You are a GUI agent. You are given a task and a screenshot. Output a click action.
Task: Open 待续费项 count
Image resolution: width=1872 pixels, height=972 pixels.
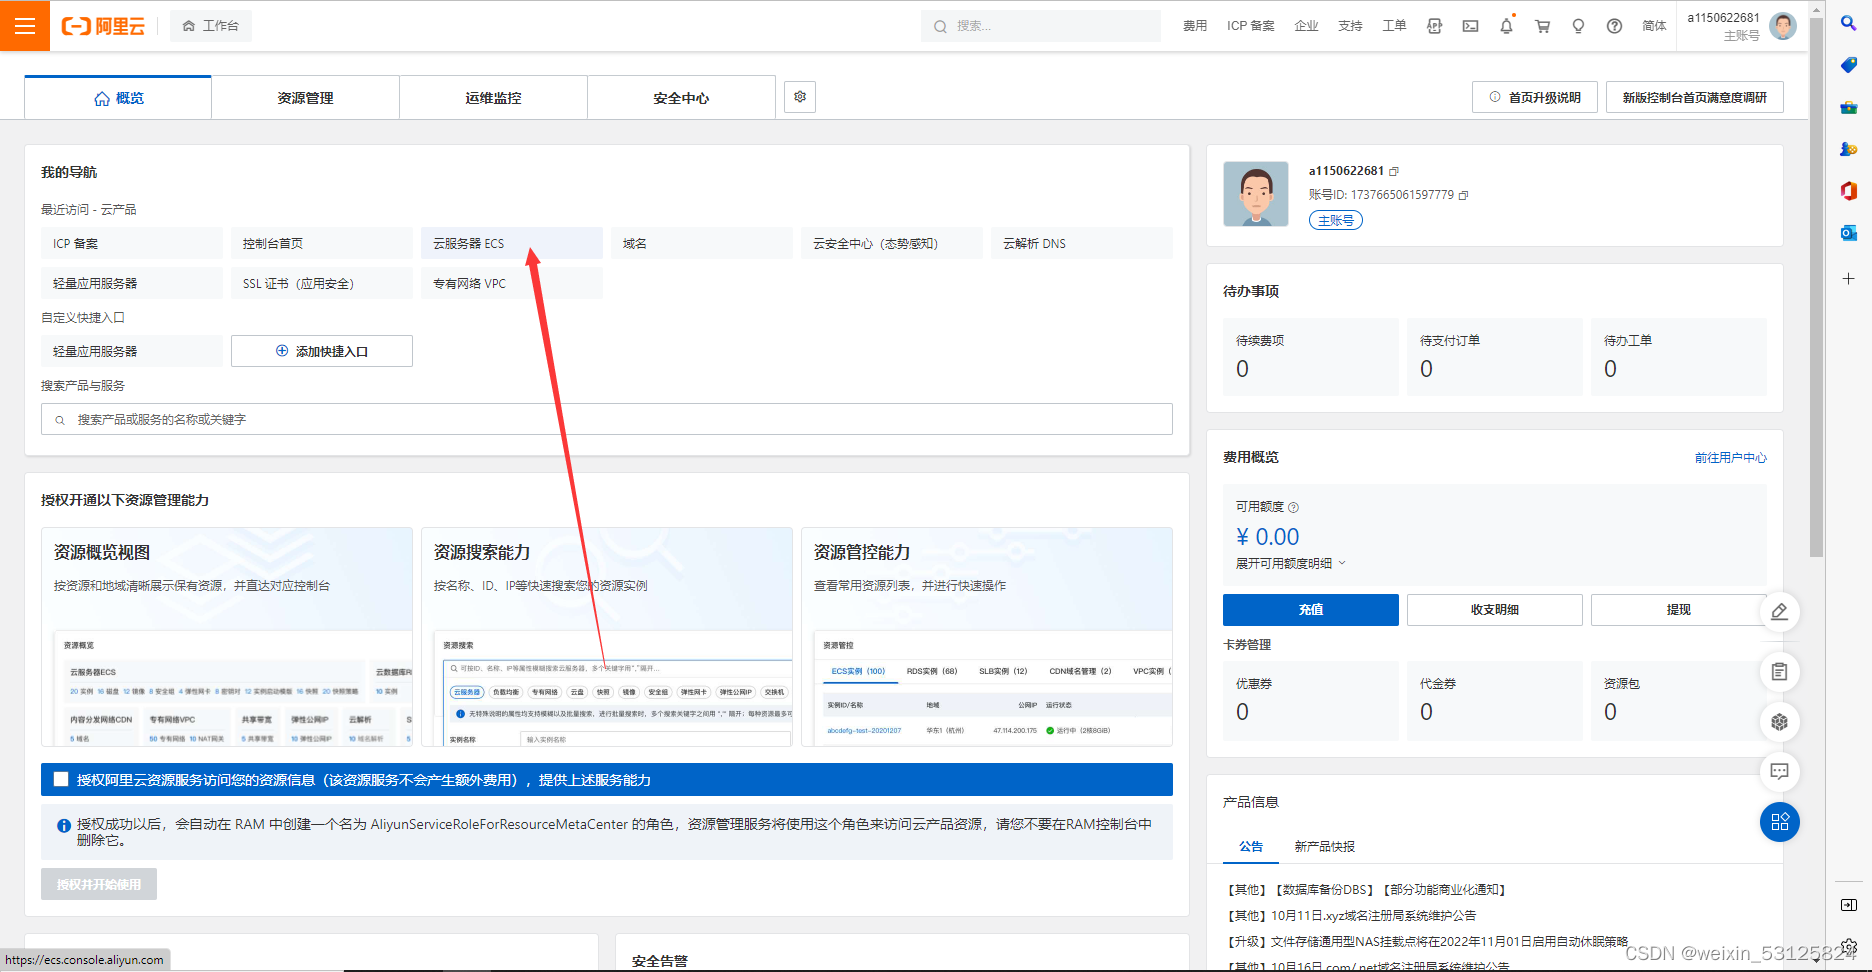[x=1242, y=369]
